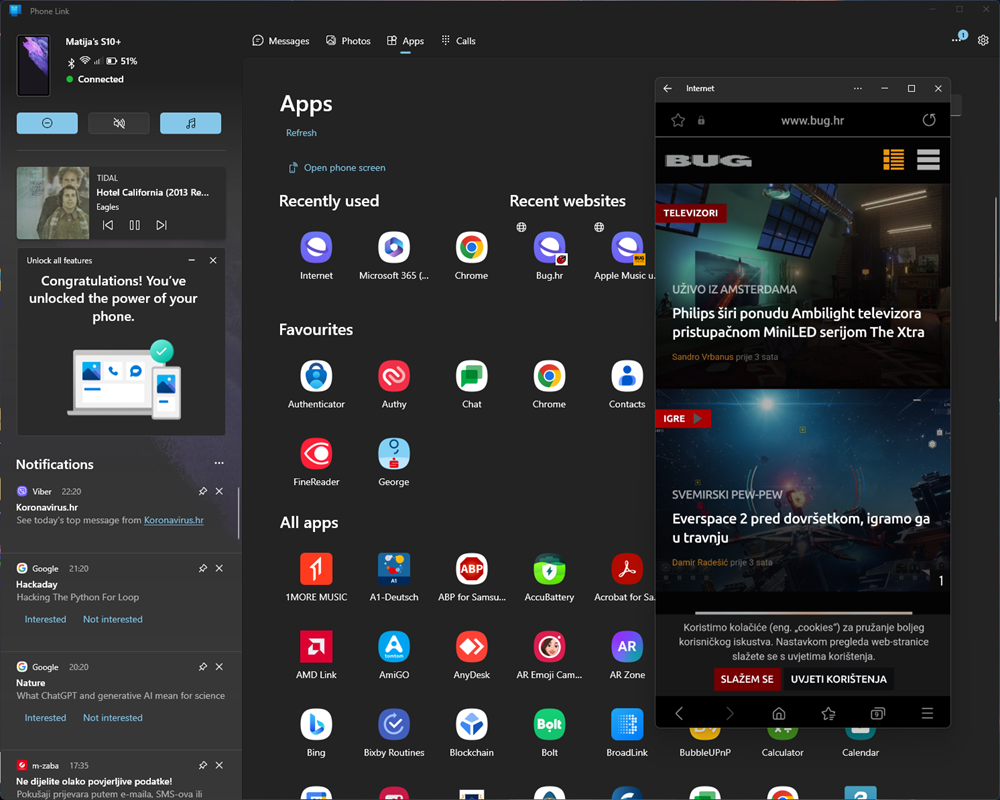The image size is (1000, 800).
Task: Skip to next track in TIDAL
Action: click(x=161, y=225)
